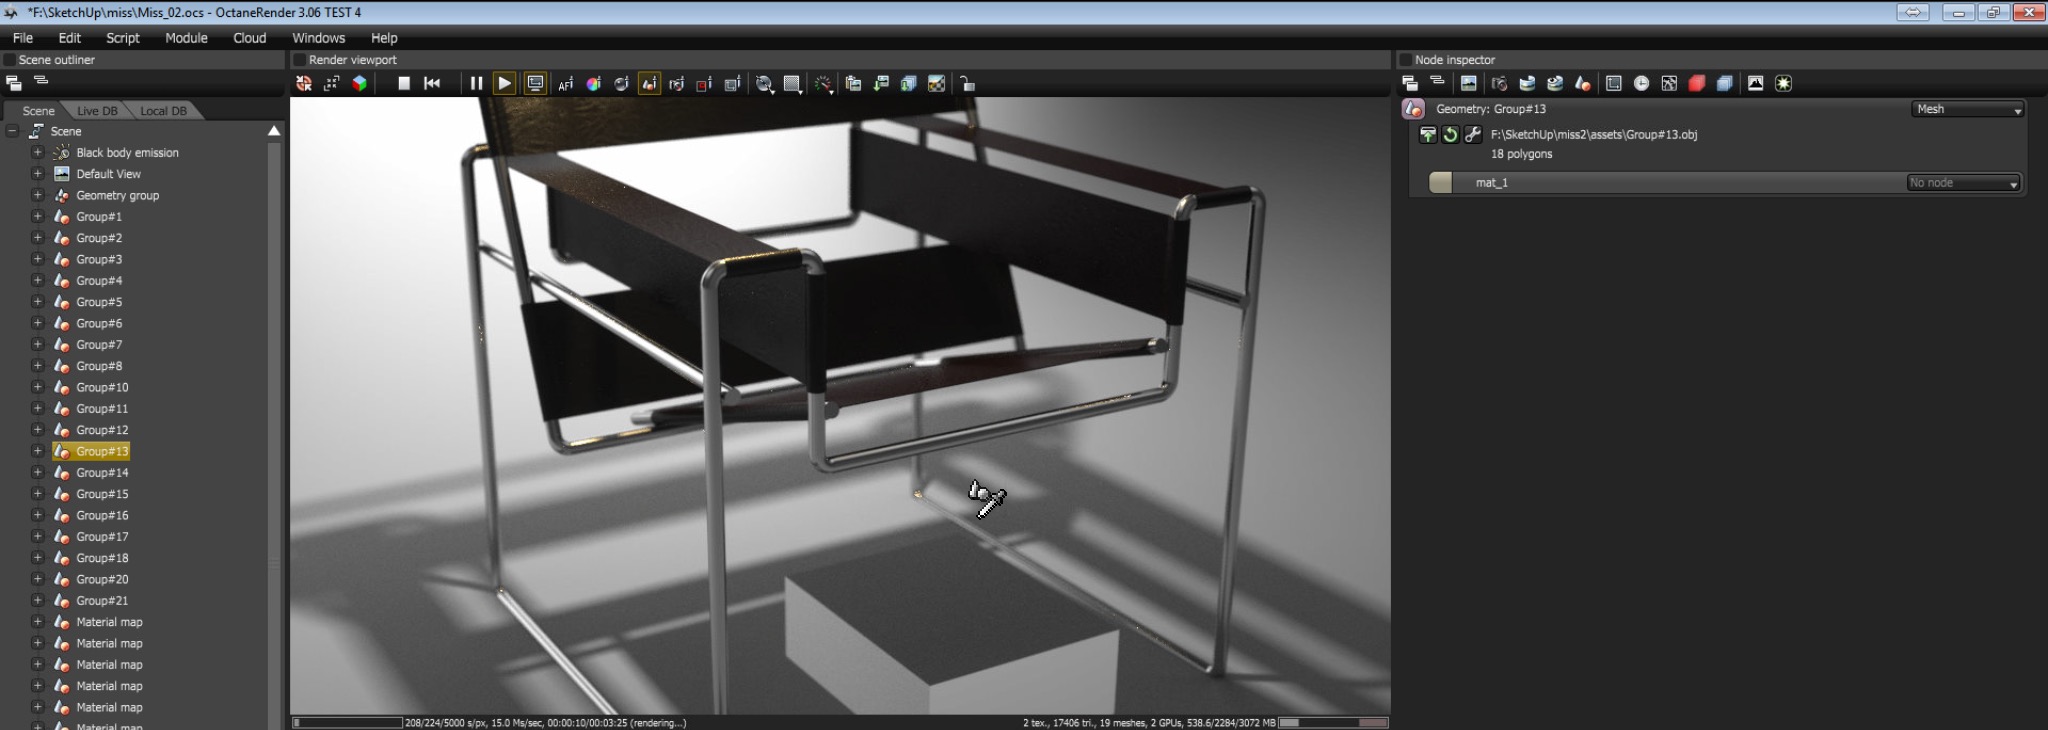The width and height of the screenshot is (2048, 730).
Task: Click the green upload icon beside the OBJ path
Action: (1428, 135)
